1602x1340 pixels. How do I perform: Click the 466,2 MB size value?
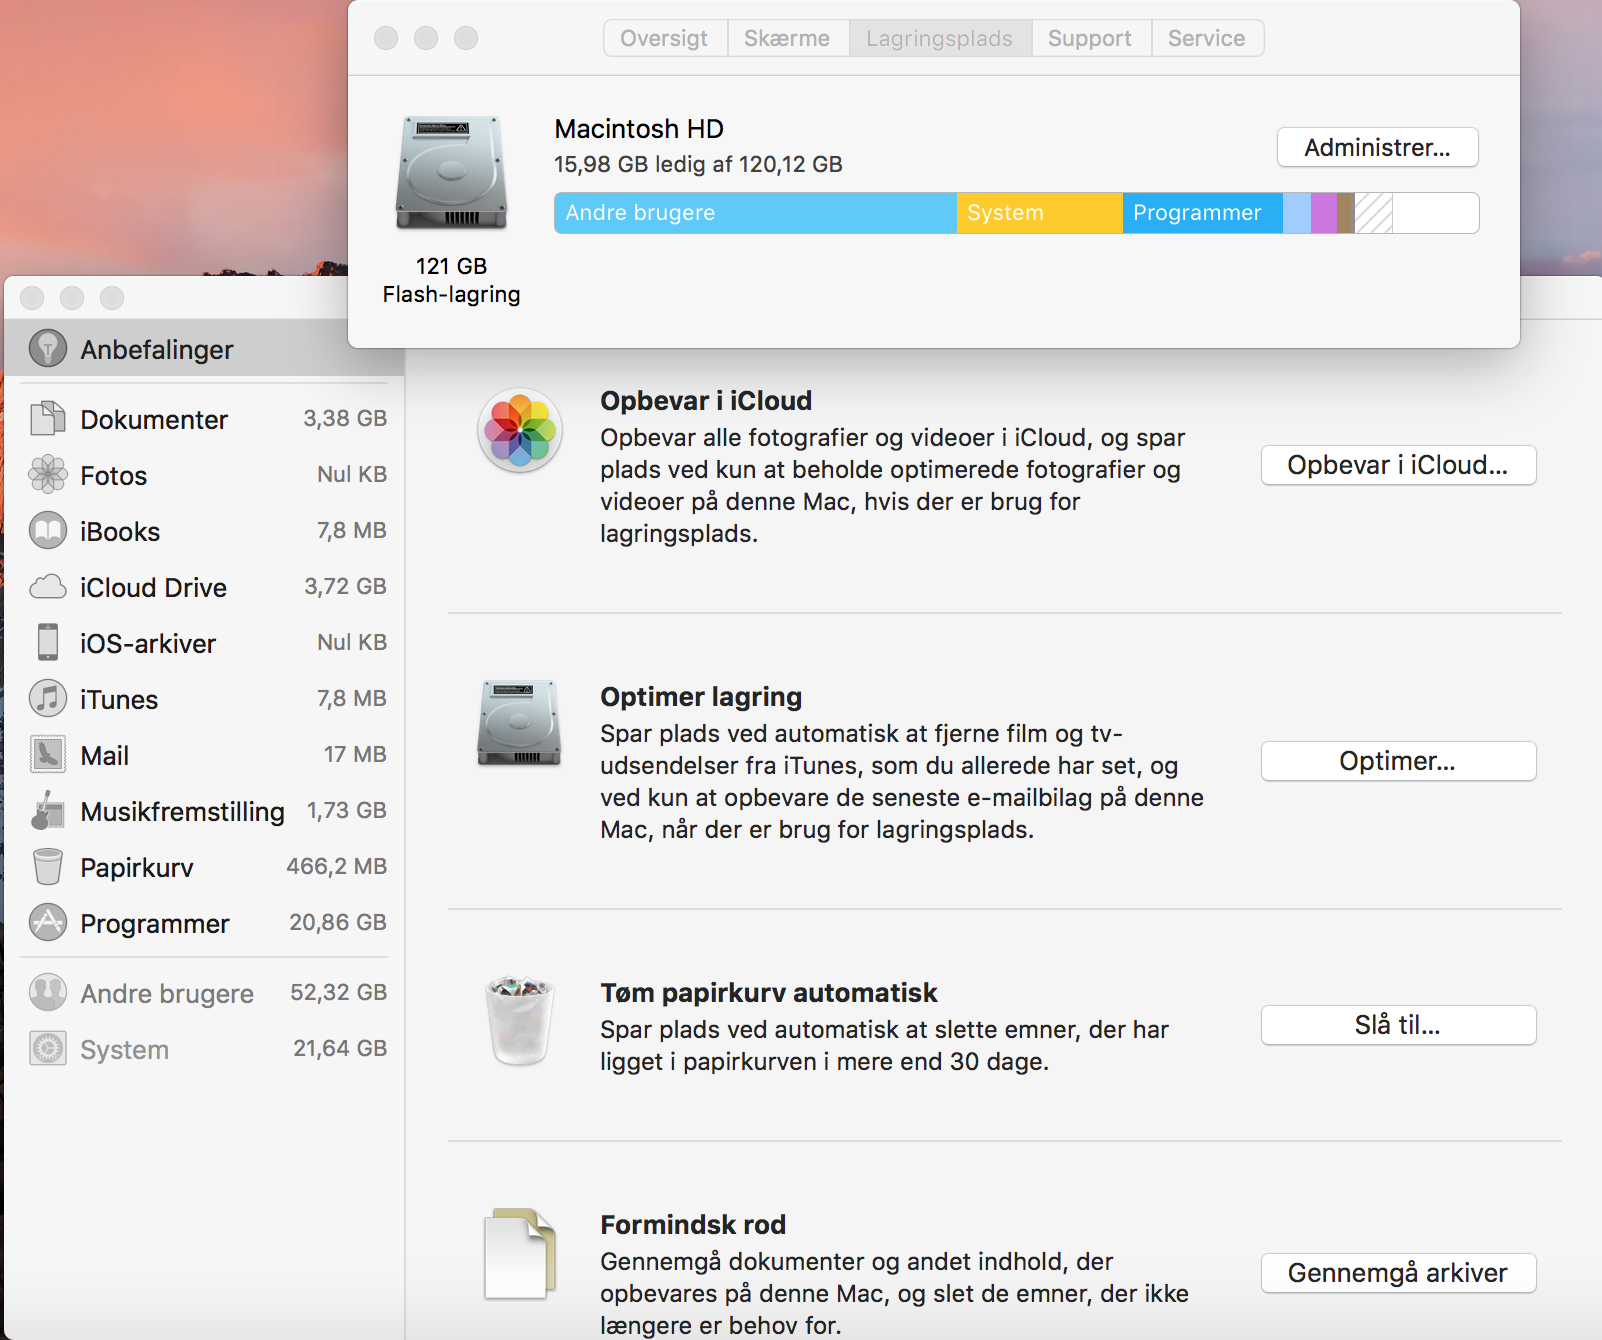coord(337,867)
